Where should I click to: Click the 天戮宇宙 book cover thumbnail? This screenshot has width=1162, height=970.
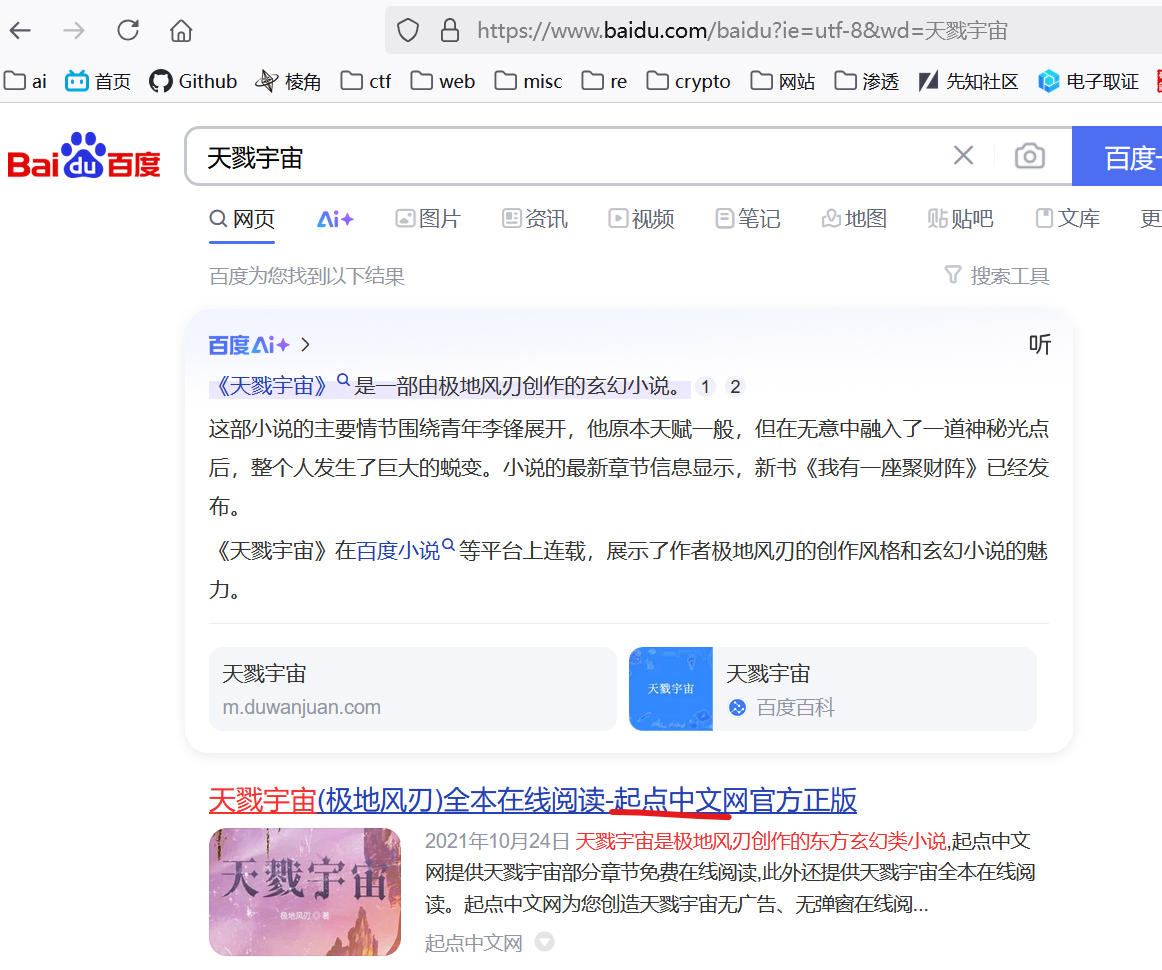(305, 891)
